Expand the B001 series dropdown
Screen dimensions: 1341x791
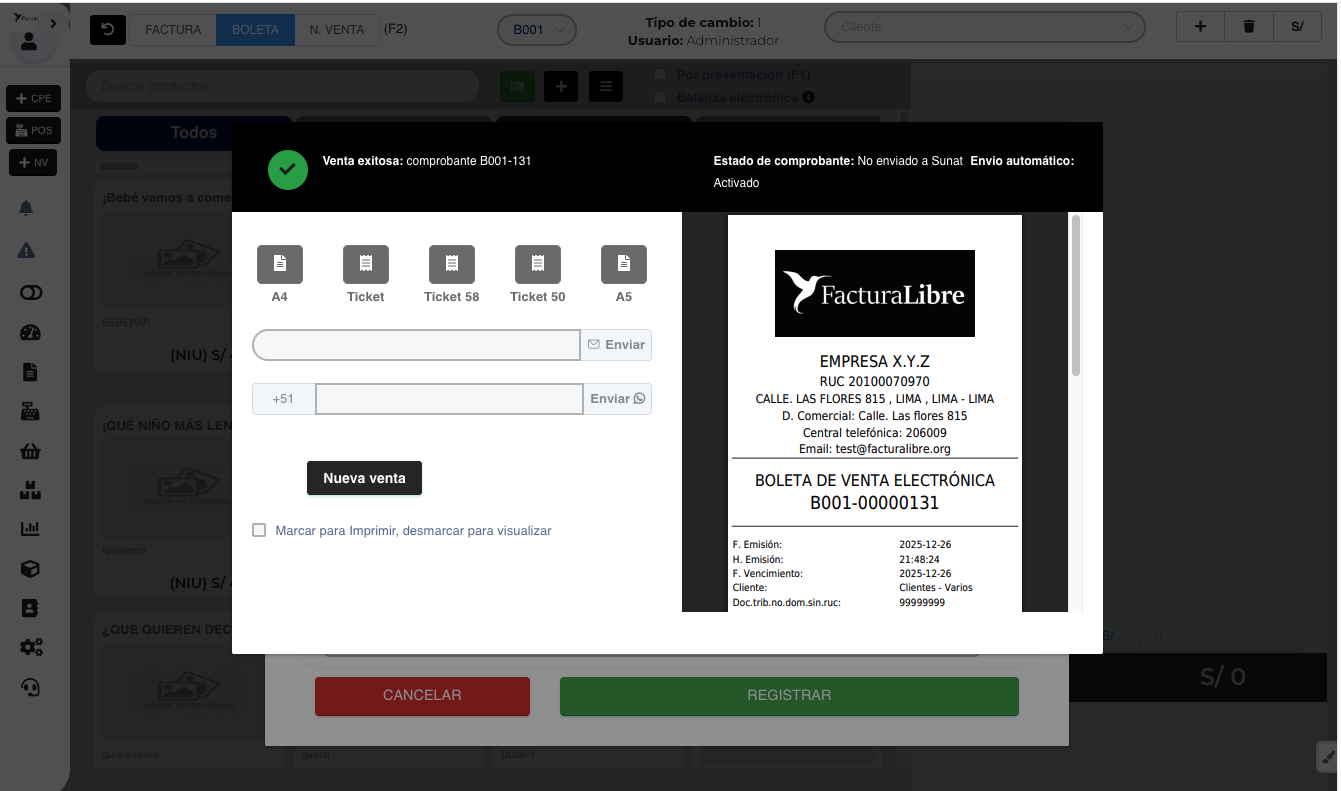pyautogui.click(x=537, y=30)
